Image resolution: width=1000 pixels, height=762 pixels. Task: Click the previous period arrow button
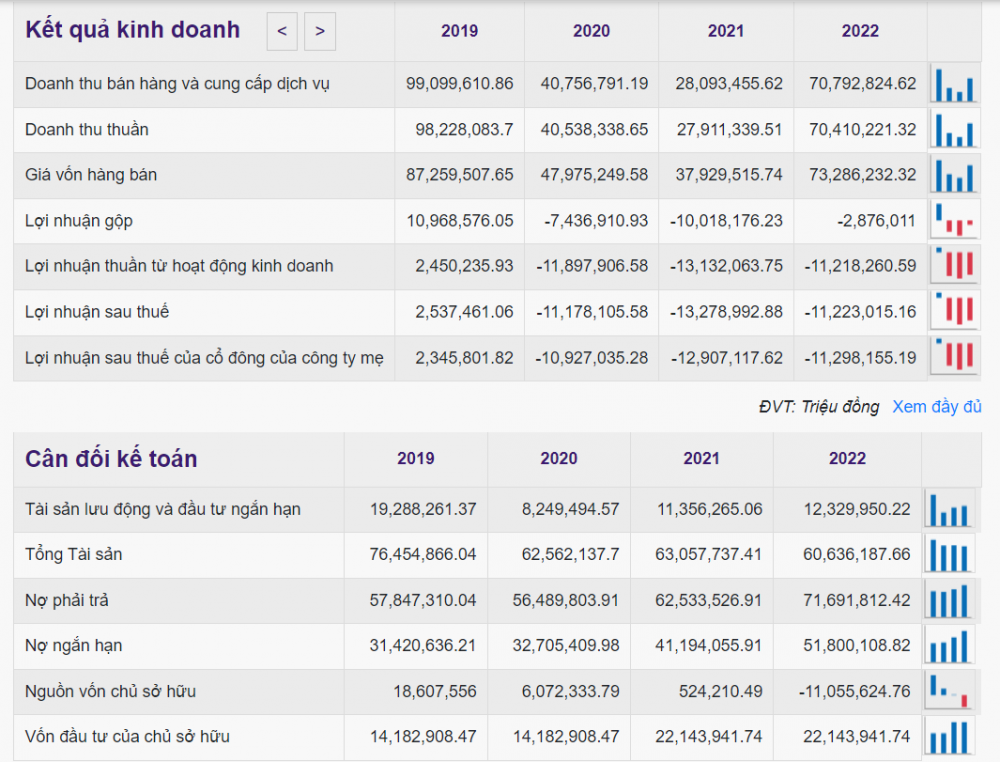[282, 31]
